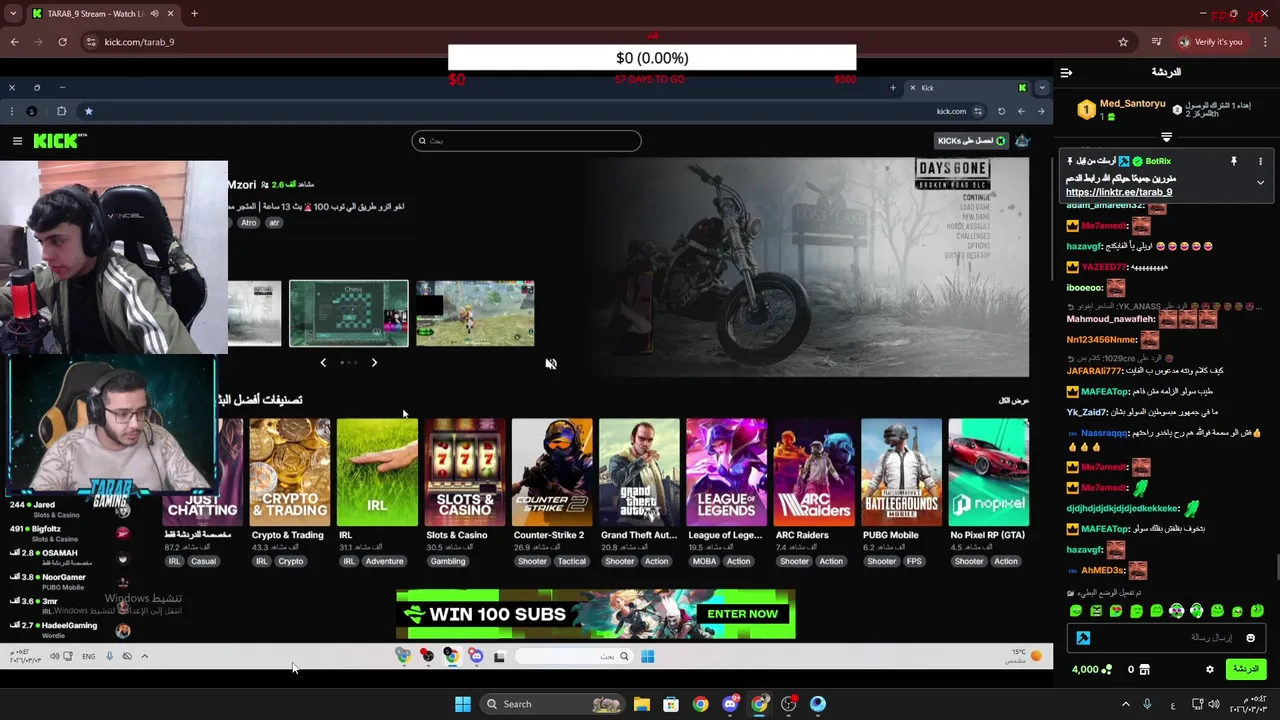Viewport: 1280px width, 720px height.
Task: Open a new browser tab
Action: tap(194, 14)
